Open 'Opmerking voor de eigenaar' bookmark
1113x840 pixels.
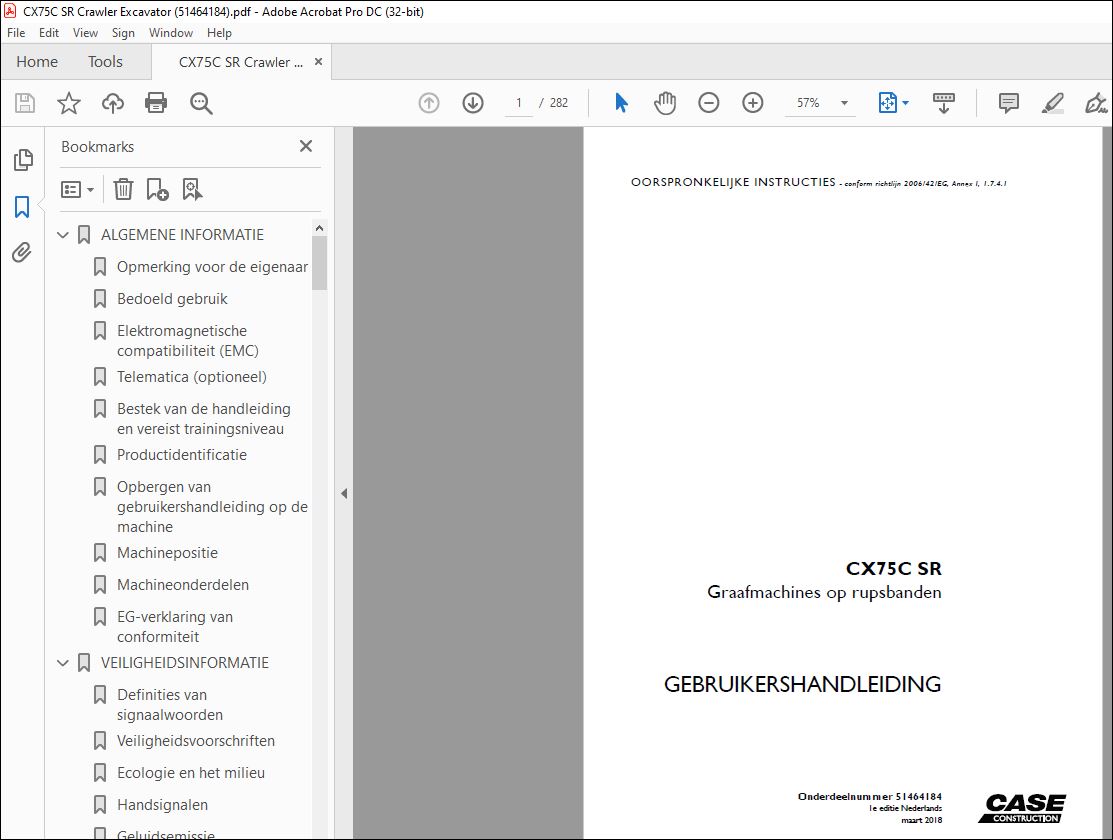pos(212,267)
